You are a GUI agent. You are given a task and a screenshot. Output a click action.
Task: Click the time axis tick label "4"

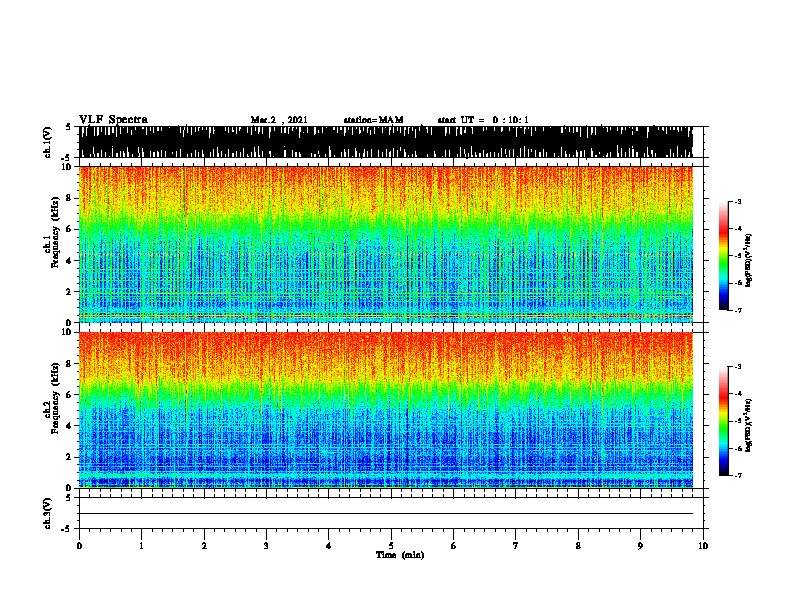[329, 546]
